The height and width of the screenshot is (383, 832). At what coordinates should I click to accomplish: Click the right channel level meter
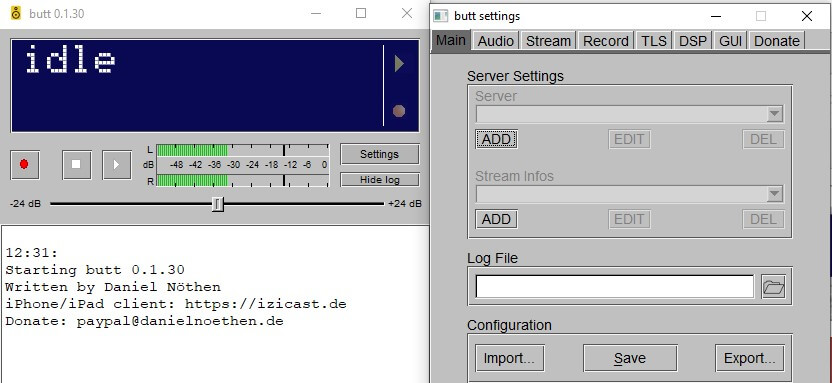pyautogui.click(x=242, y=181)
